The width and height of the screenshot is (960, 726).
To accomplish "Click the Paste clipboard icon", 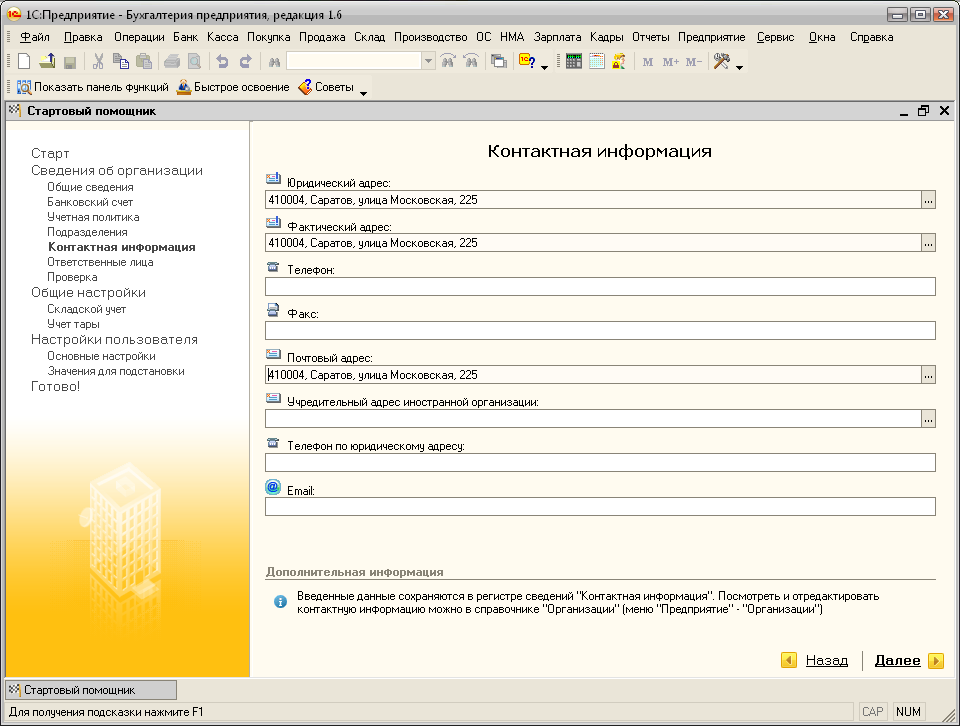I will (x=144, y=61).
